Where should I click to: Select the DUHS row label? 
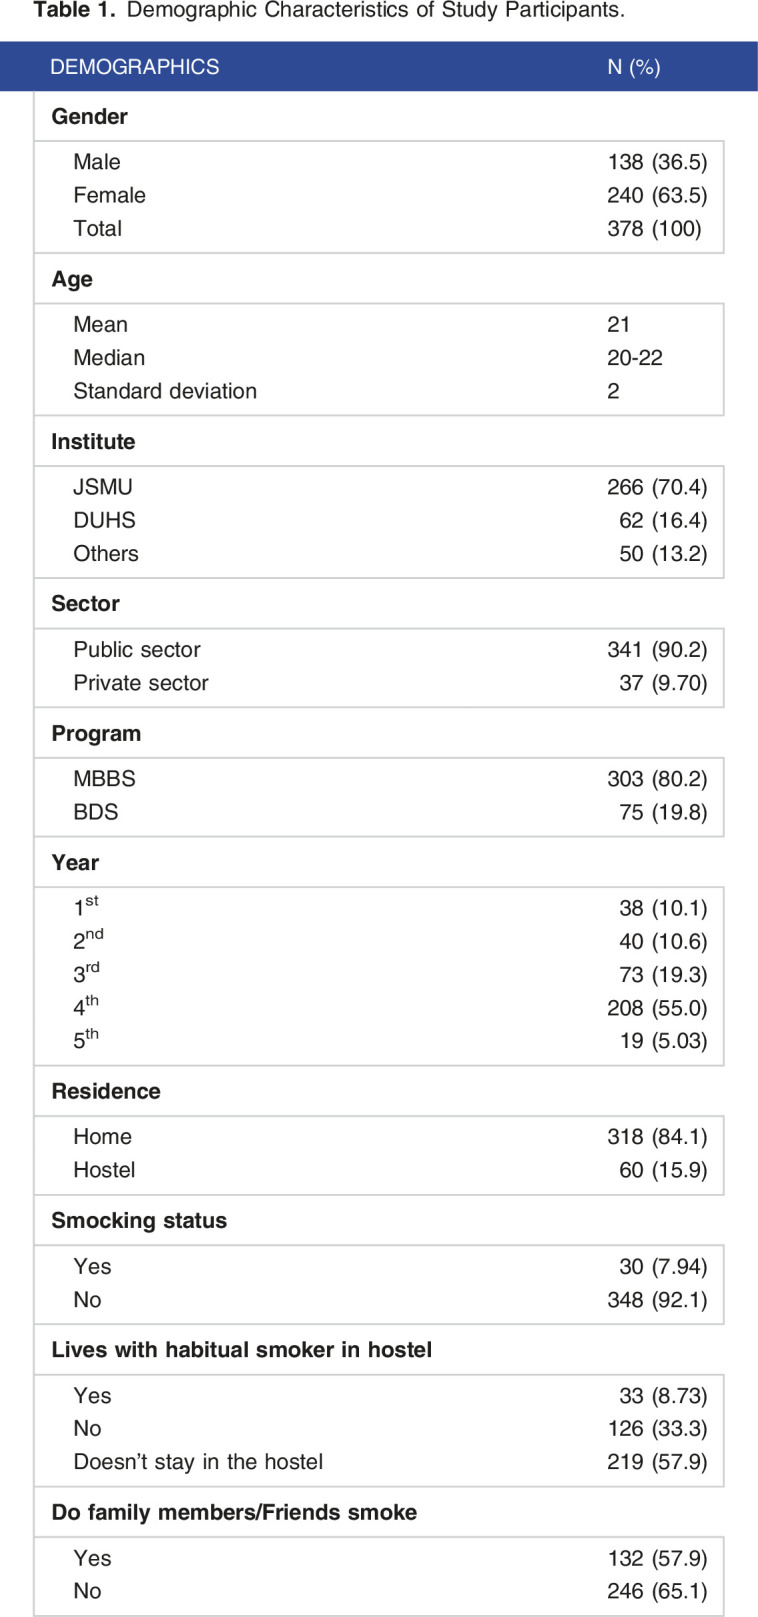104,520
